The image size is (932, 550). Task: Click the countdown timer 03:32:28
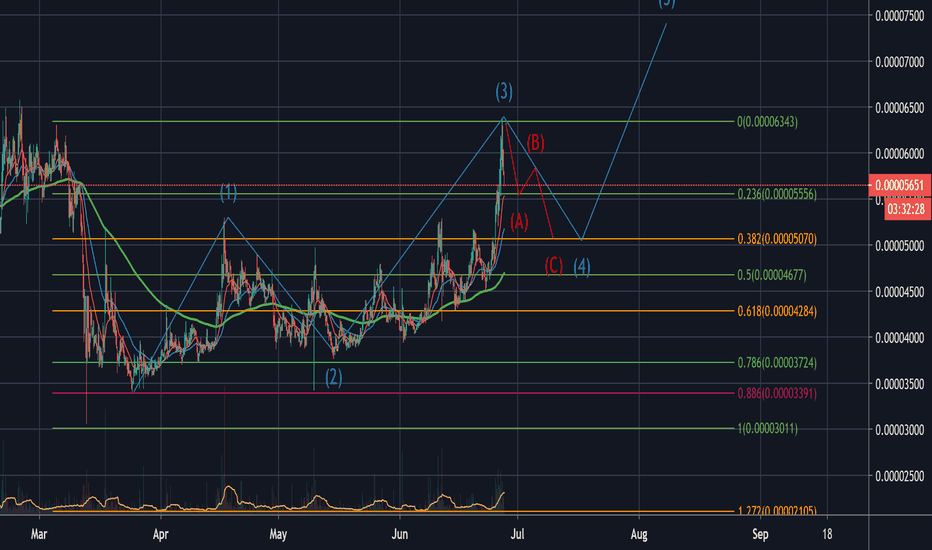point(906,209)
